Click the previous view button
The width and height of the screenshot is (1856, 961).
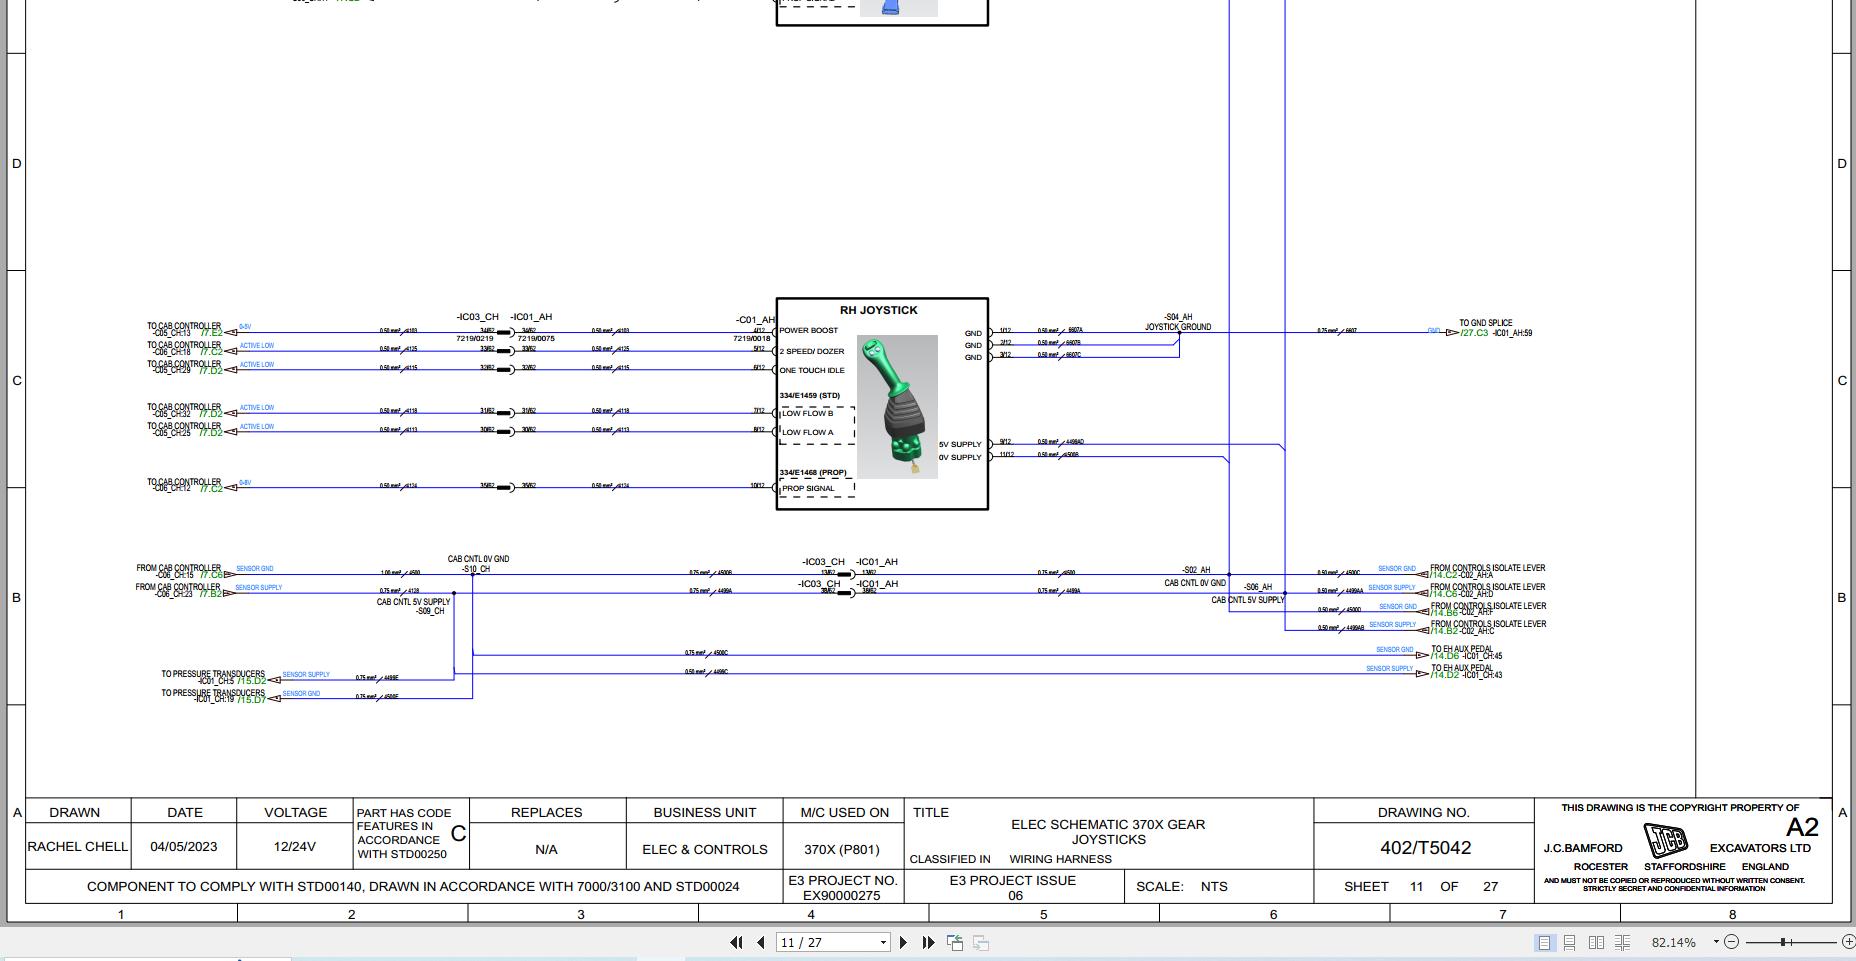pyautogui.click(x=955, y=942)
